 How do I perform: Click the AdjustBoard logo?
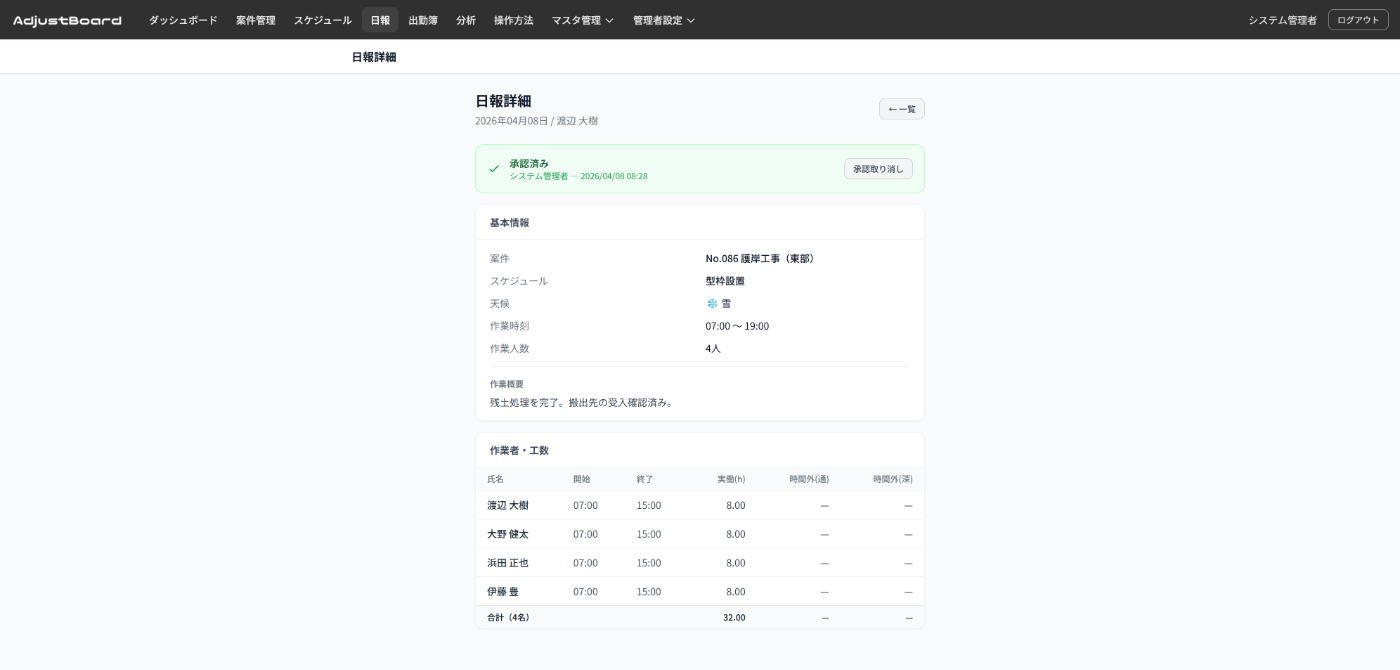pos(67,20)
